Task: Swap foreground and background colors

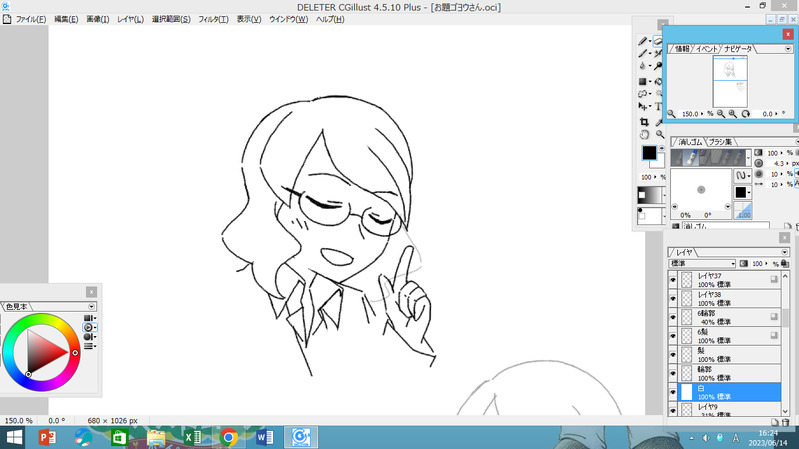Action: click(x=662, y=148)
